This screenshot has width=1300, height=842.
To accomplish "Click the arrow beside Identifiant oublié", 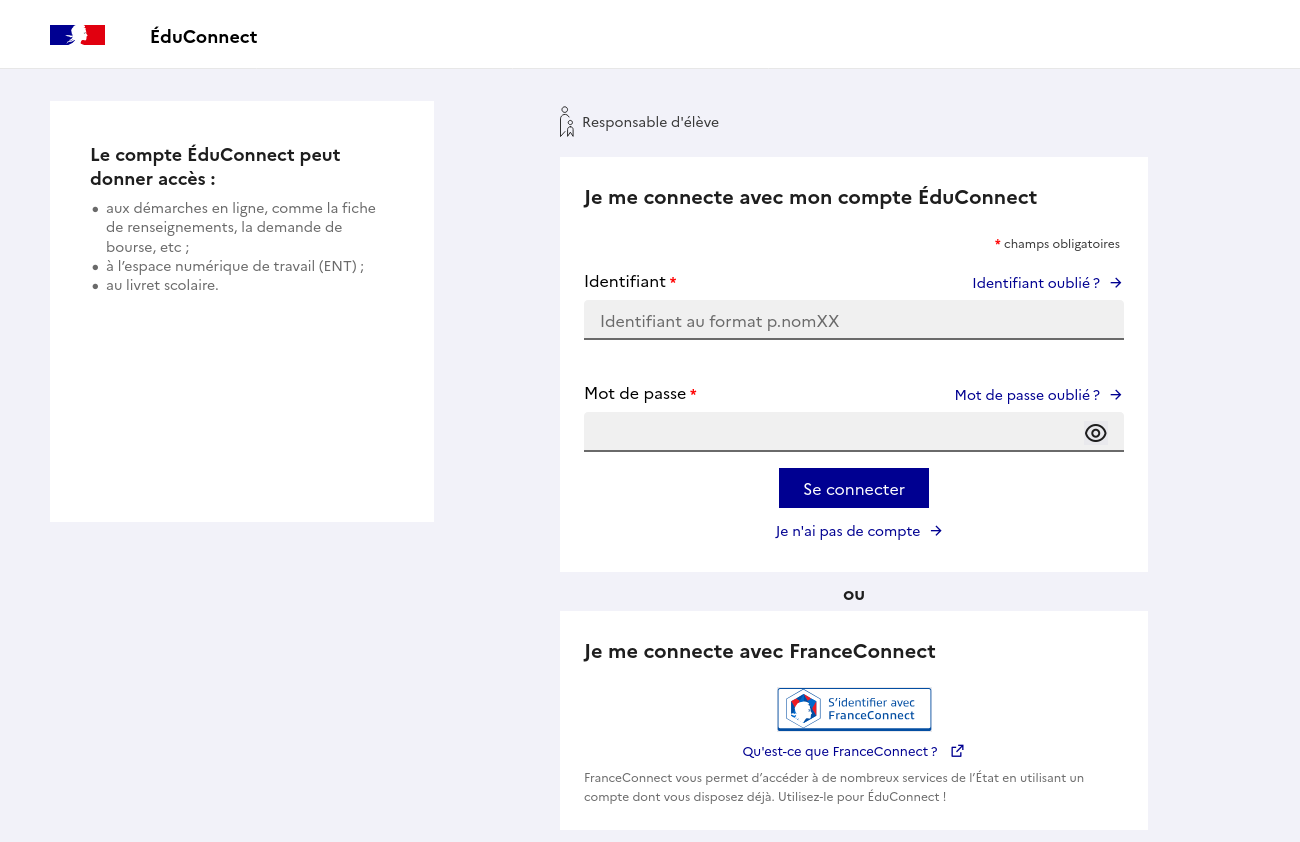I will click(x=1116, y=283).
